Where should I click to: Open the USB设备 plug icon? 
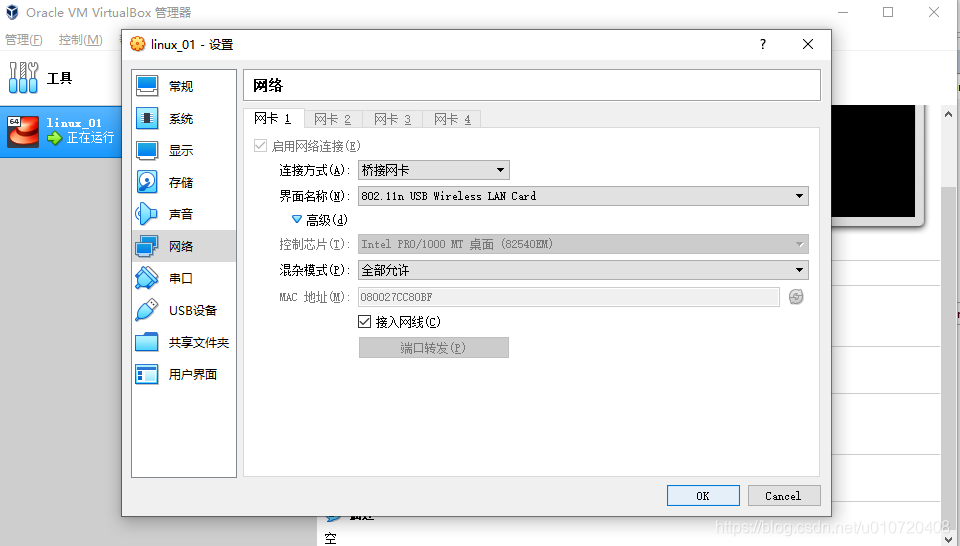coord(147,310)
